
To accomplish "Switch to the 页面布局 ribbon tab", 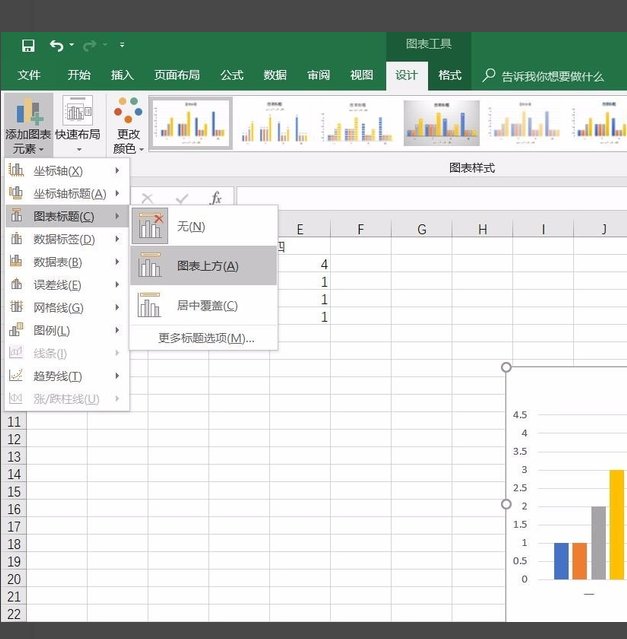I will [177, 75].
